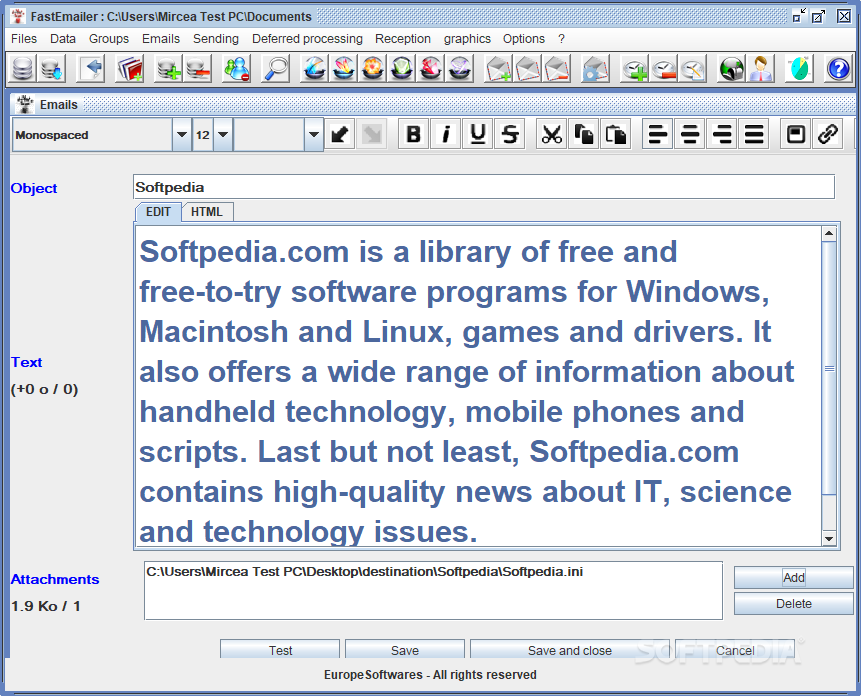Click the scrollbar down arrow in text area
The width and height of the screenshot is (861, 696).
(x=829, y=538)
